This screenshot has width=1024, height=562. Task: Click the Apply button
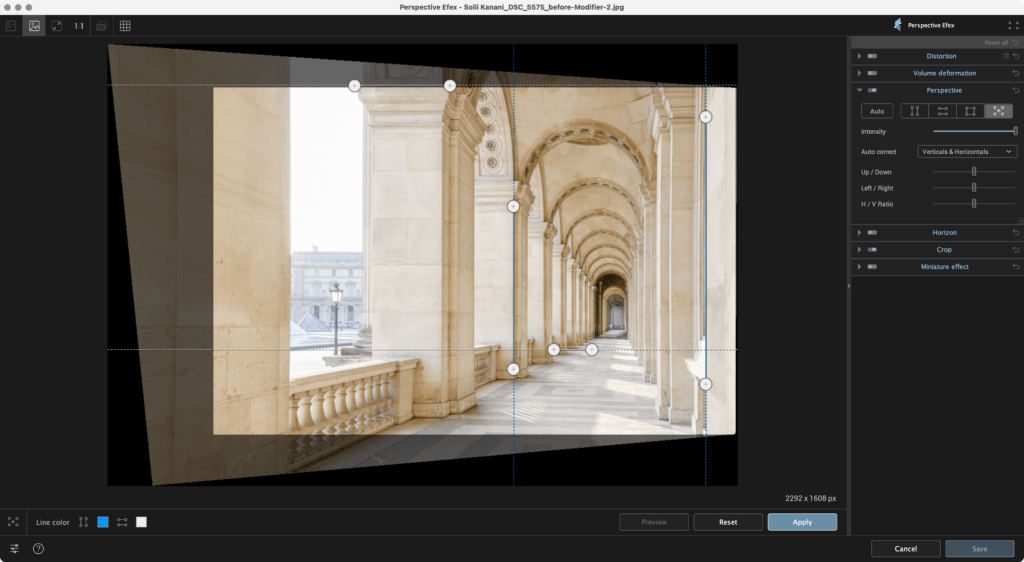click(802, 522)
